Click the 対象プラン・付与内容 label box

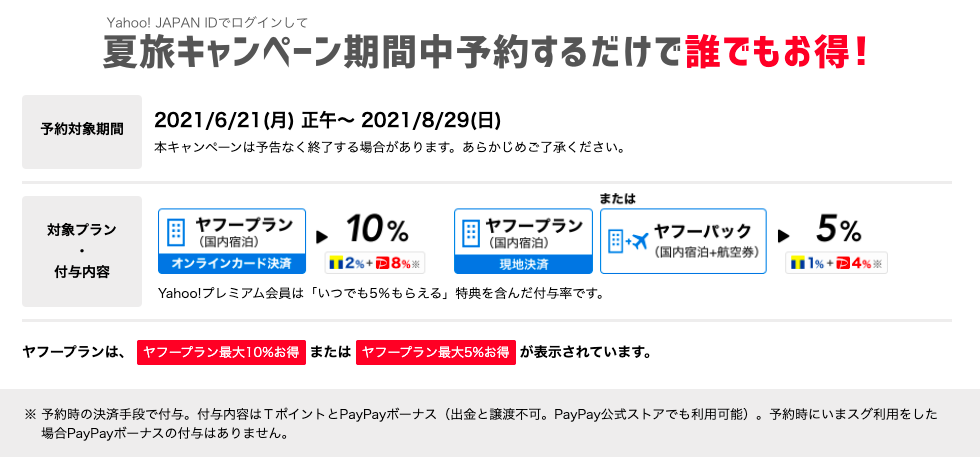pyautogui.click(x=82, y=251)
